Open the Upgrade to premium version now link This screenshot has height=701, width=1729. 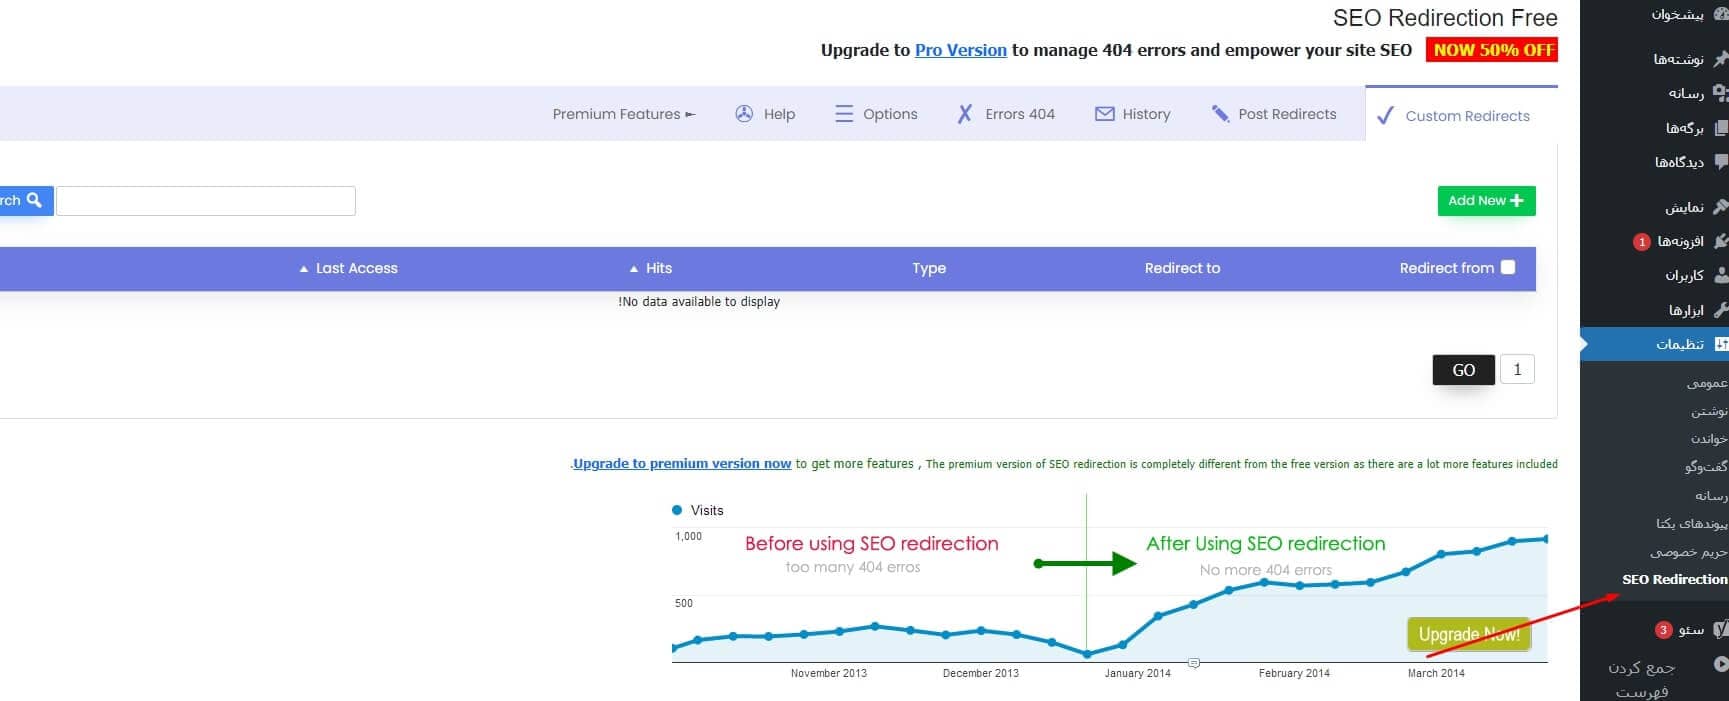[x=682, y=463]
